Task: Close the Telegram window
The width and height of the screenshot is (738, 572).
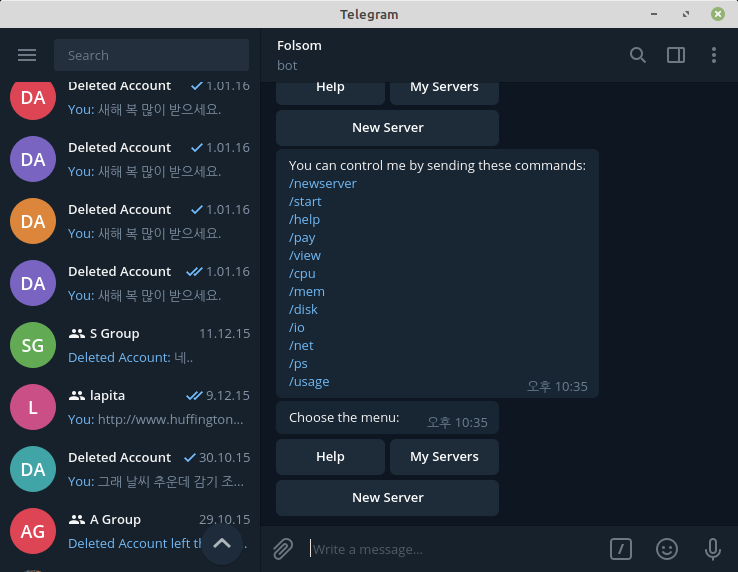Action: tap(718, 14)
